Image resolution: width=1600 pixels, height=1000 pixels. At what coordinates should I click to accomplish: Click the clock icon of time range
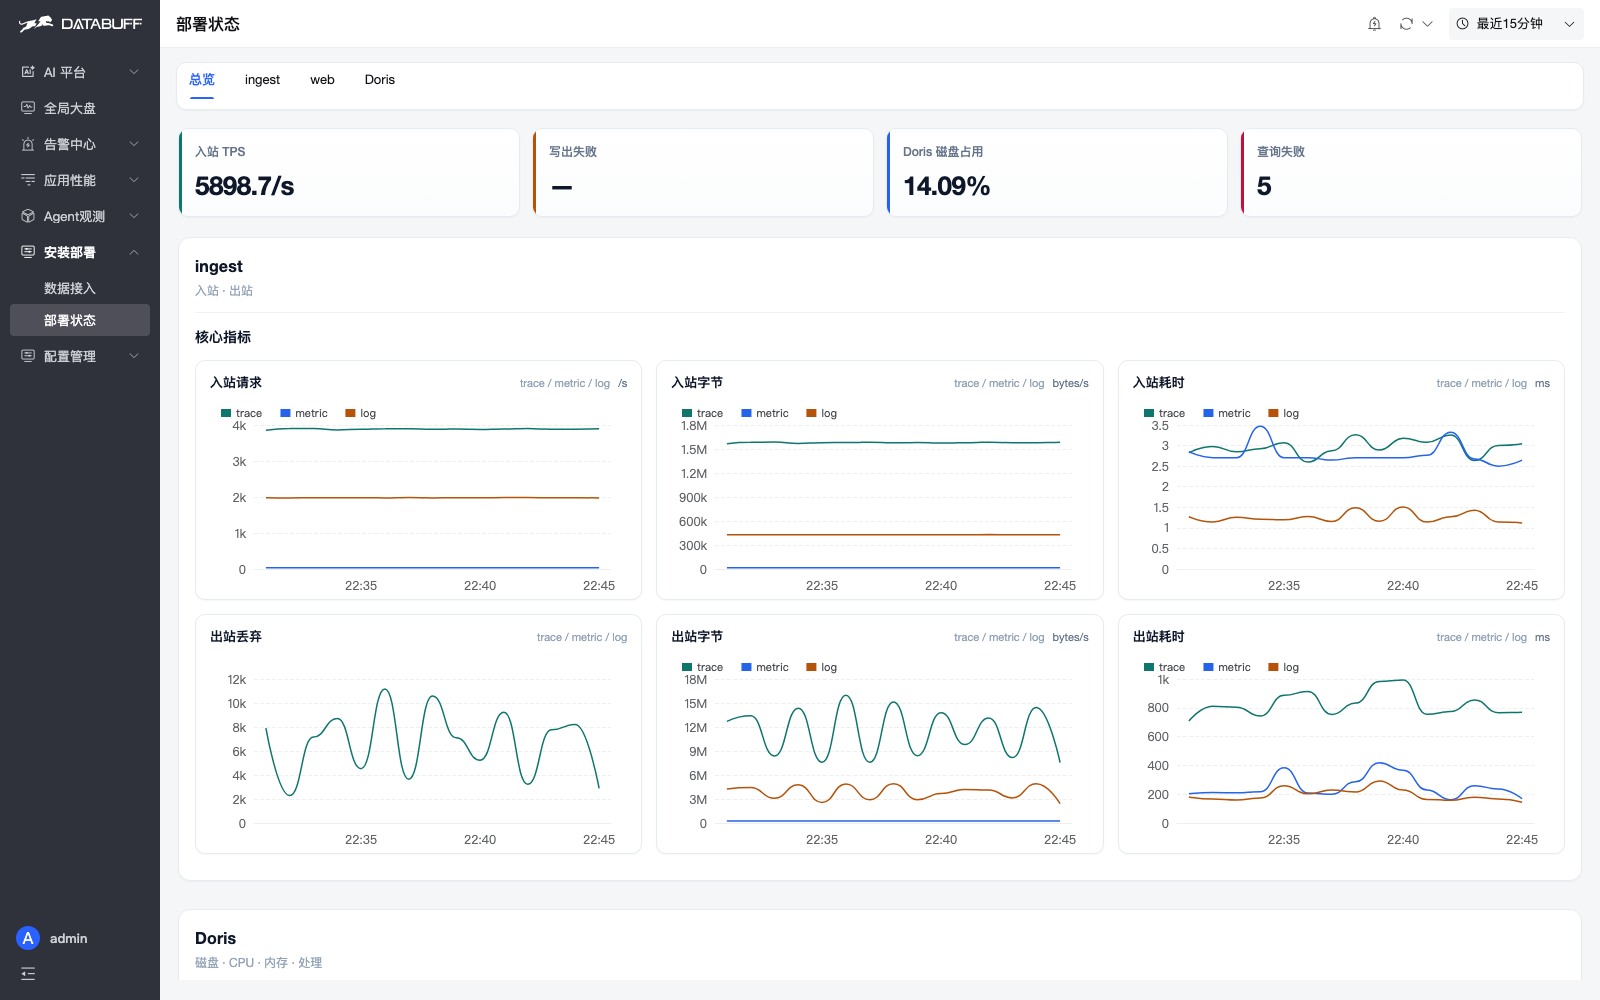[1463, 24]
